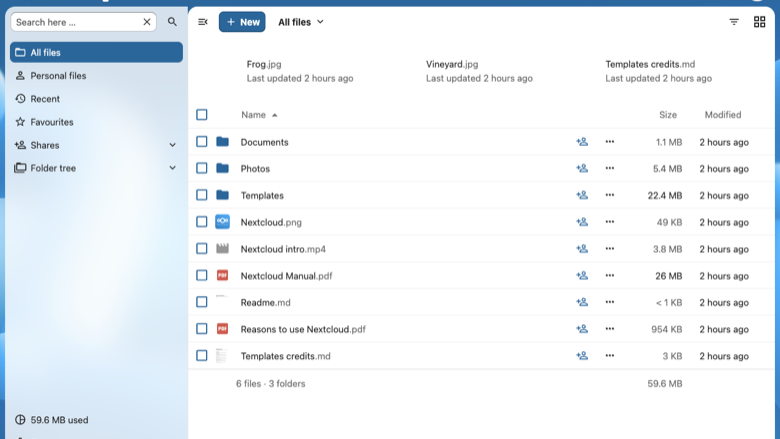Open Nextcloud intro.mp4 file name

click(283, 249)
